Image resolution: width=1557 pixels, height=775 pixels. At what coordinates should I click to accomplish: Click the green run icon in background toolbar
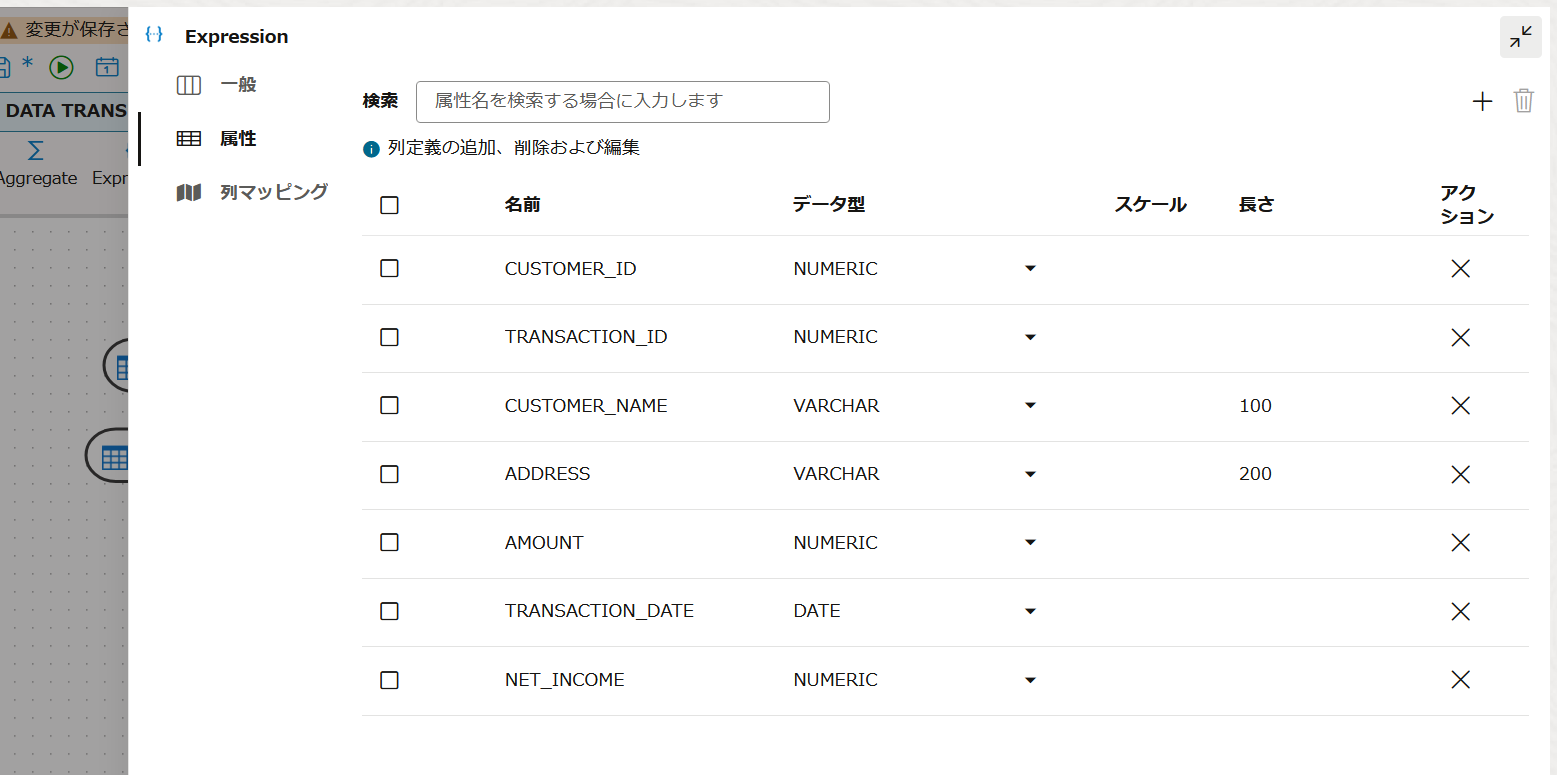click(62, 67)
